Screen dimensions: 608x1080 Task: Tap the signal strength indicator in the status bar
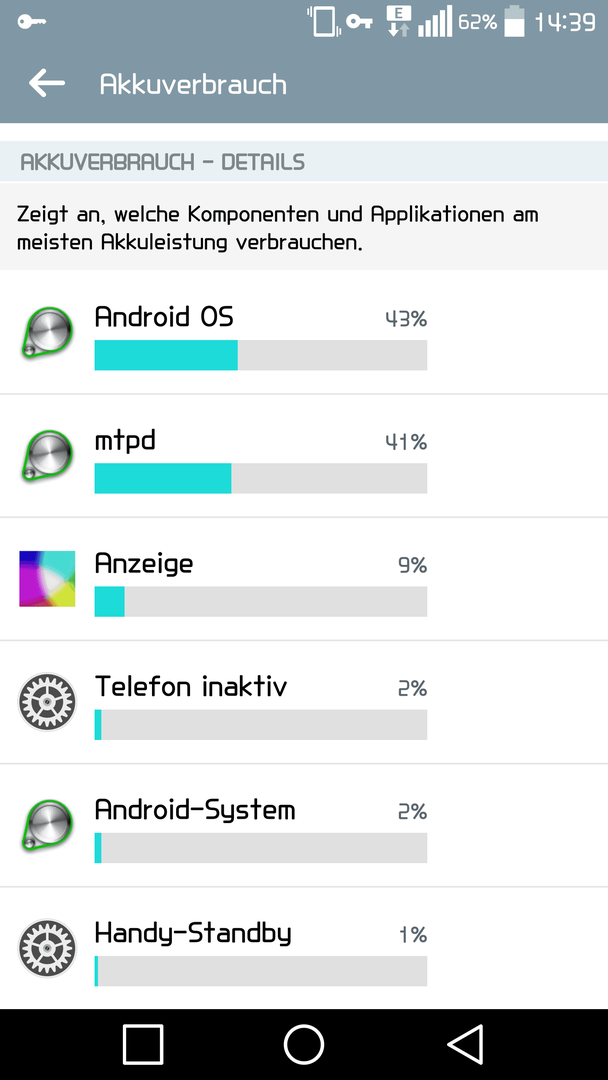click(x=435, y=21)
